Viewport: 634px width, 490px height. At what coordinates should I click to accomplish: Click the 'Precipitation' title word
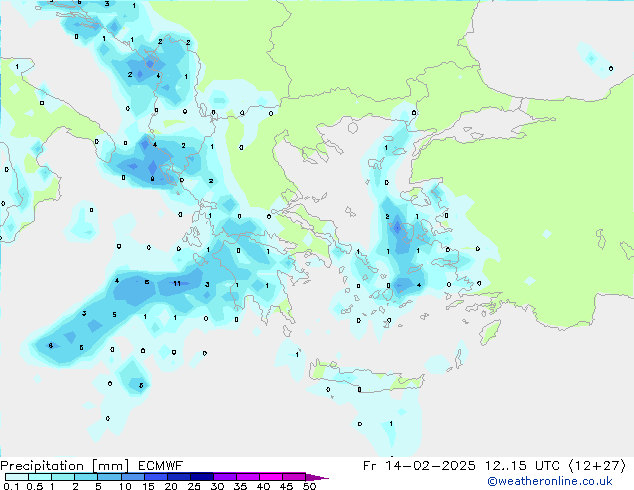pyautogui.click(x=42, y=466)
